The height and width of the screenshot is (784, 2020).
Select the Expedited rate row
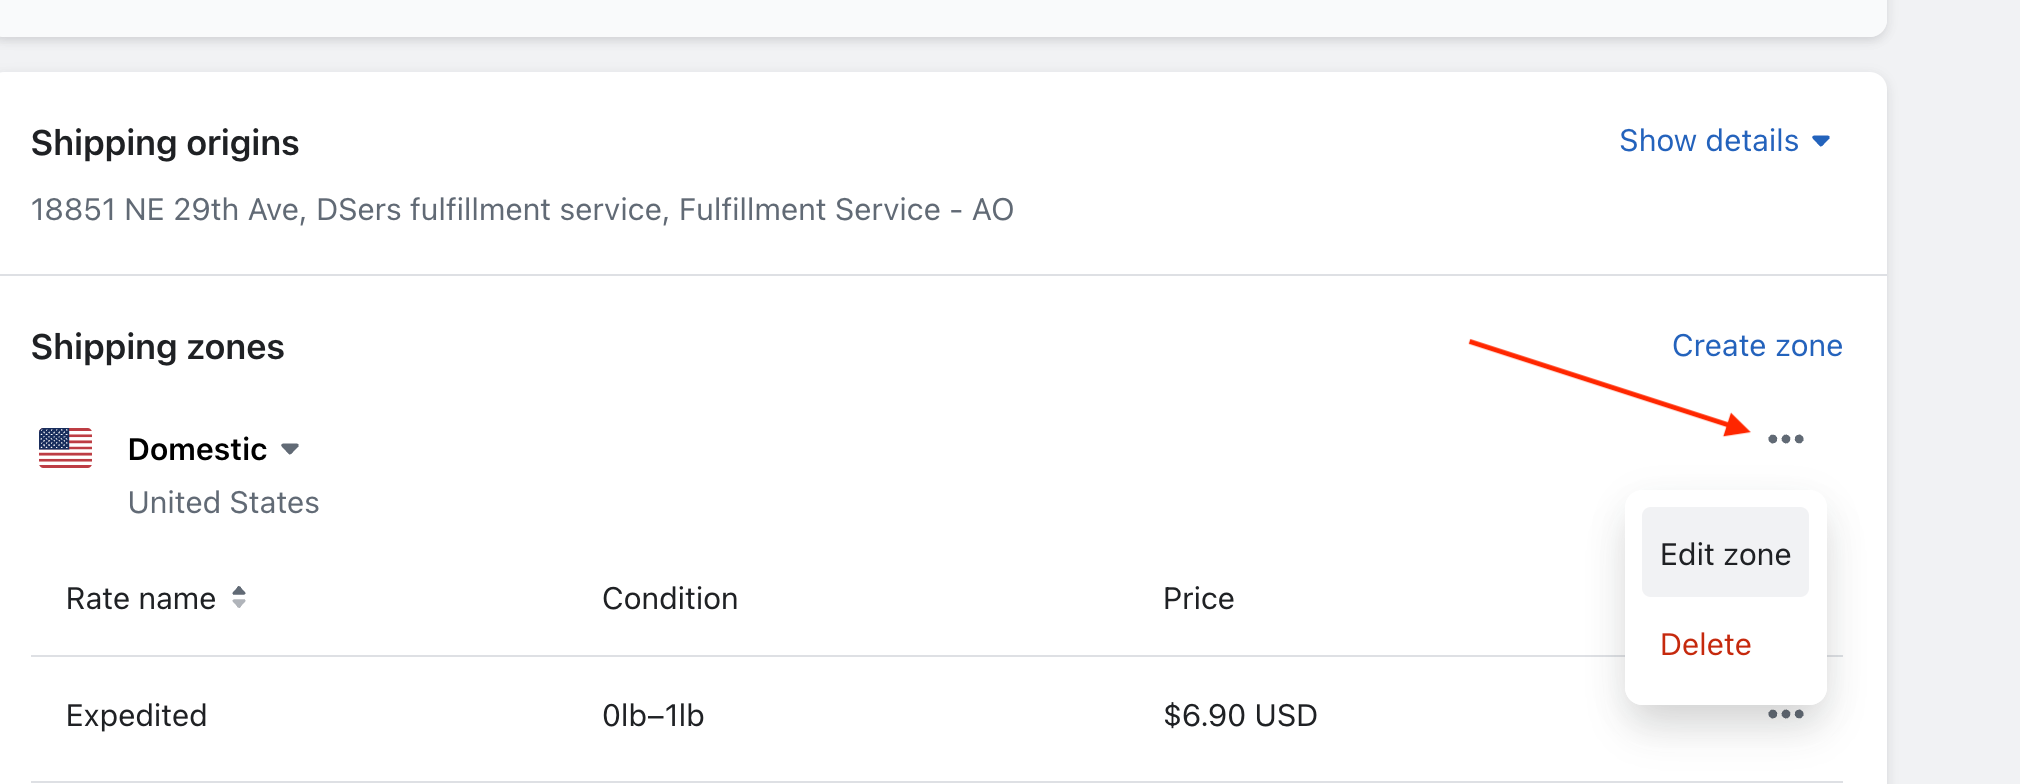click(x=936, y=716)
